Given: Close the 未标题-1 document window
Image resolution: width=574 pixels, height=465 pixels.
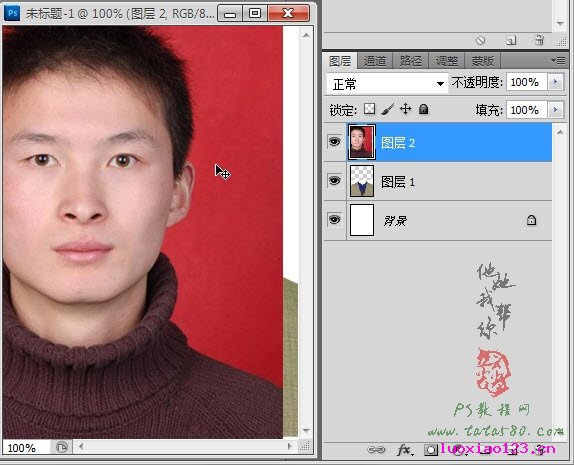Looking at the screenshot, I should point(288,14).
